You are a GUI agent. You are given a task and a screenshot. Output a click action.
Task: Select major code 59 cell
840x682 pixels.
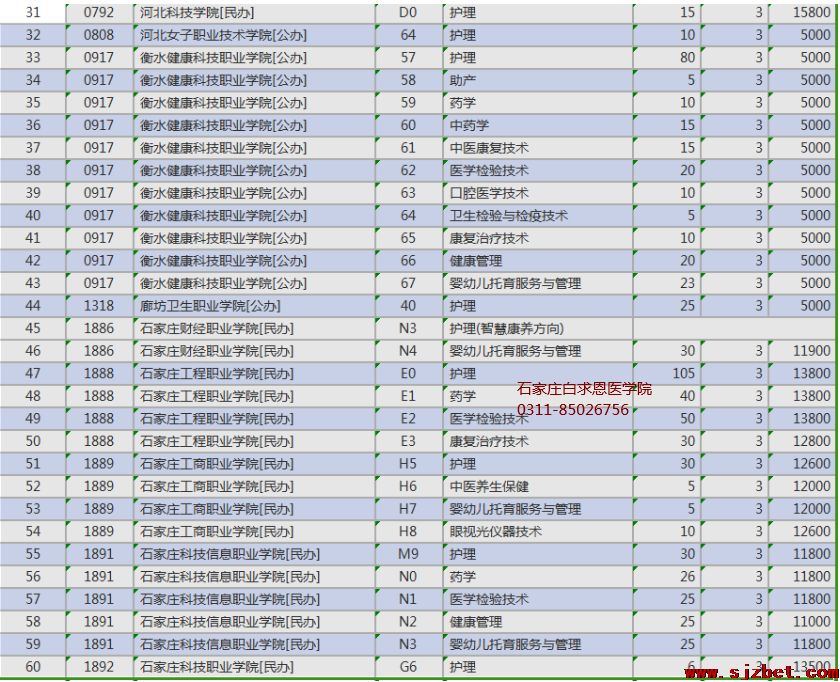(409, 103)
